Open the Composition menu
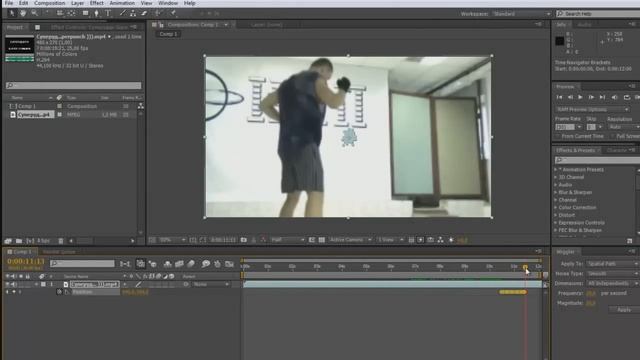This screenshot has height=360, width=640. point(49,3)
